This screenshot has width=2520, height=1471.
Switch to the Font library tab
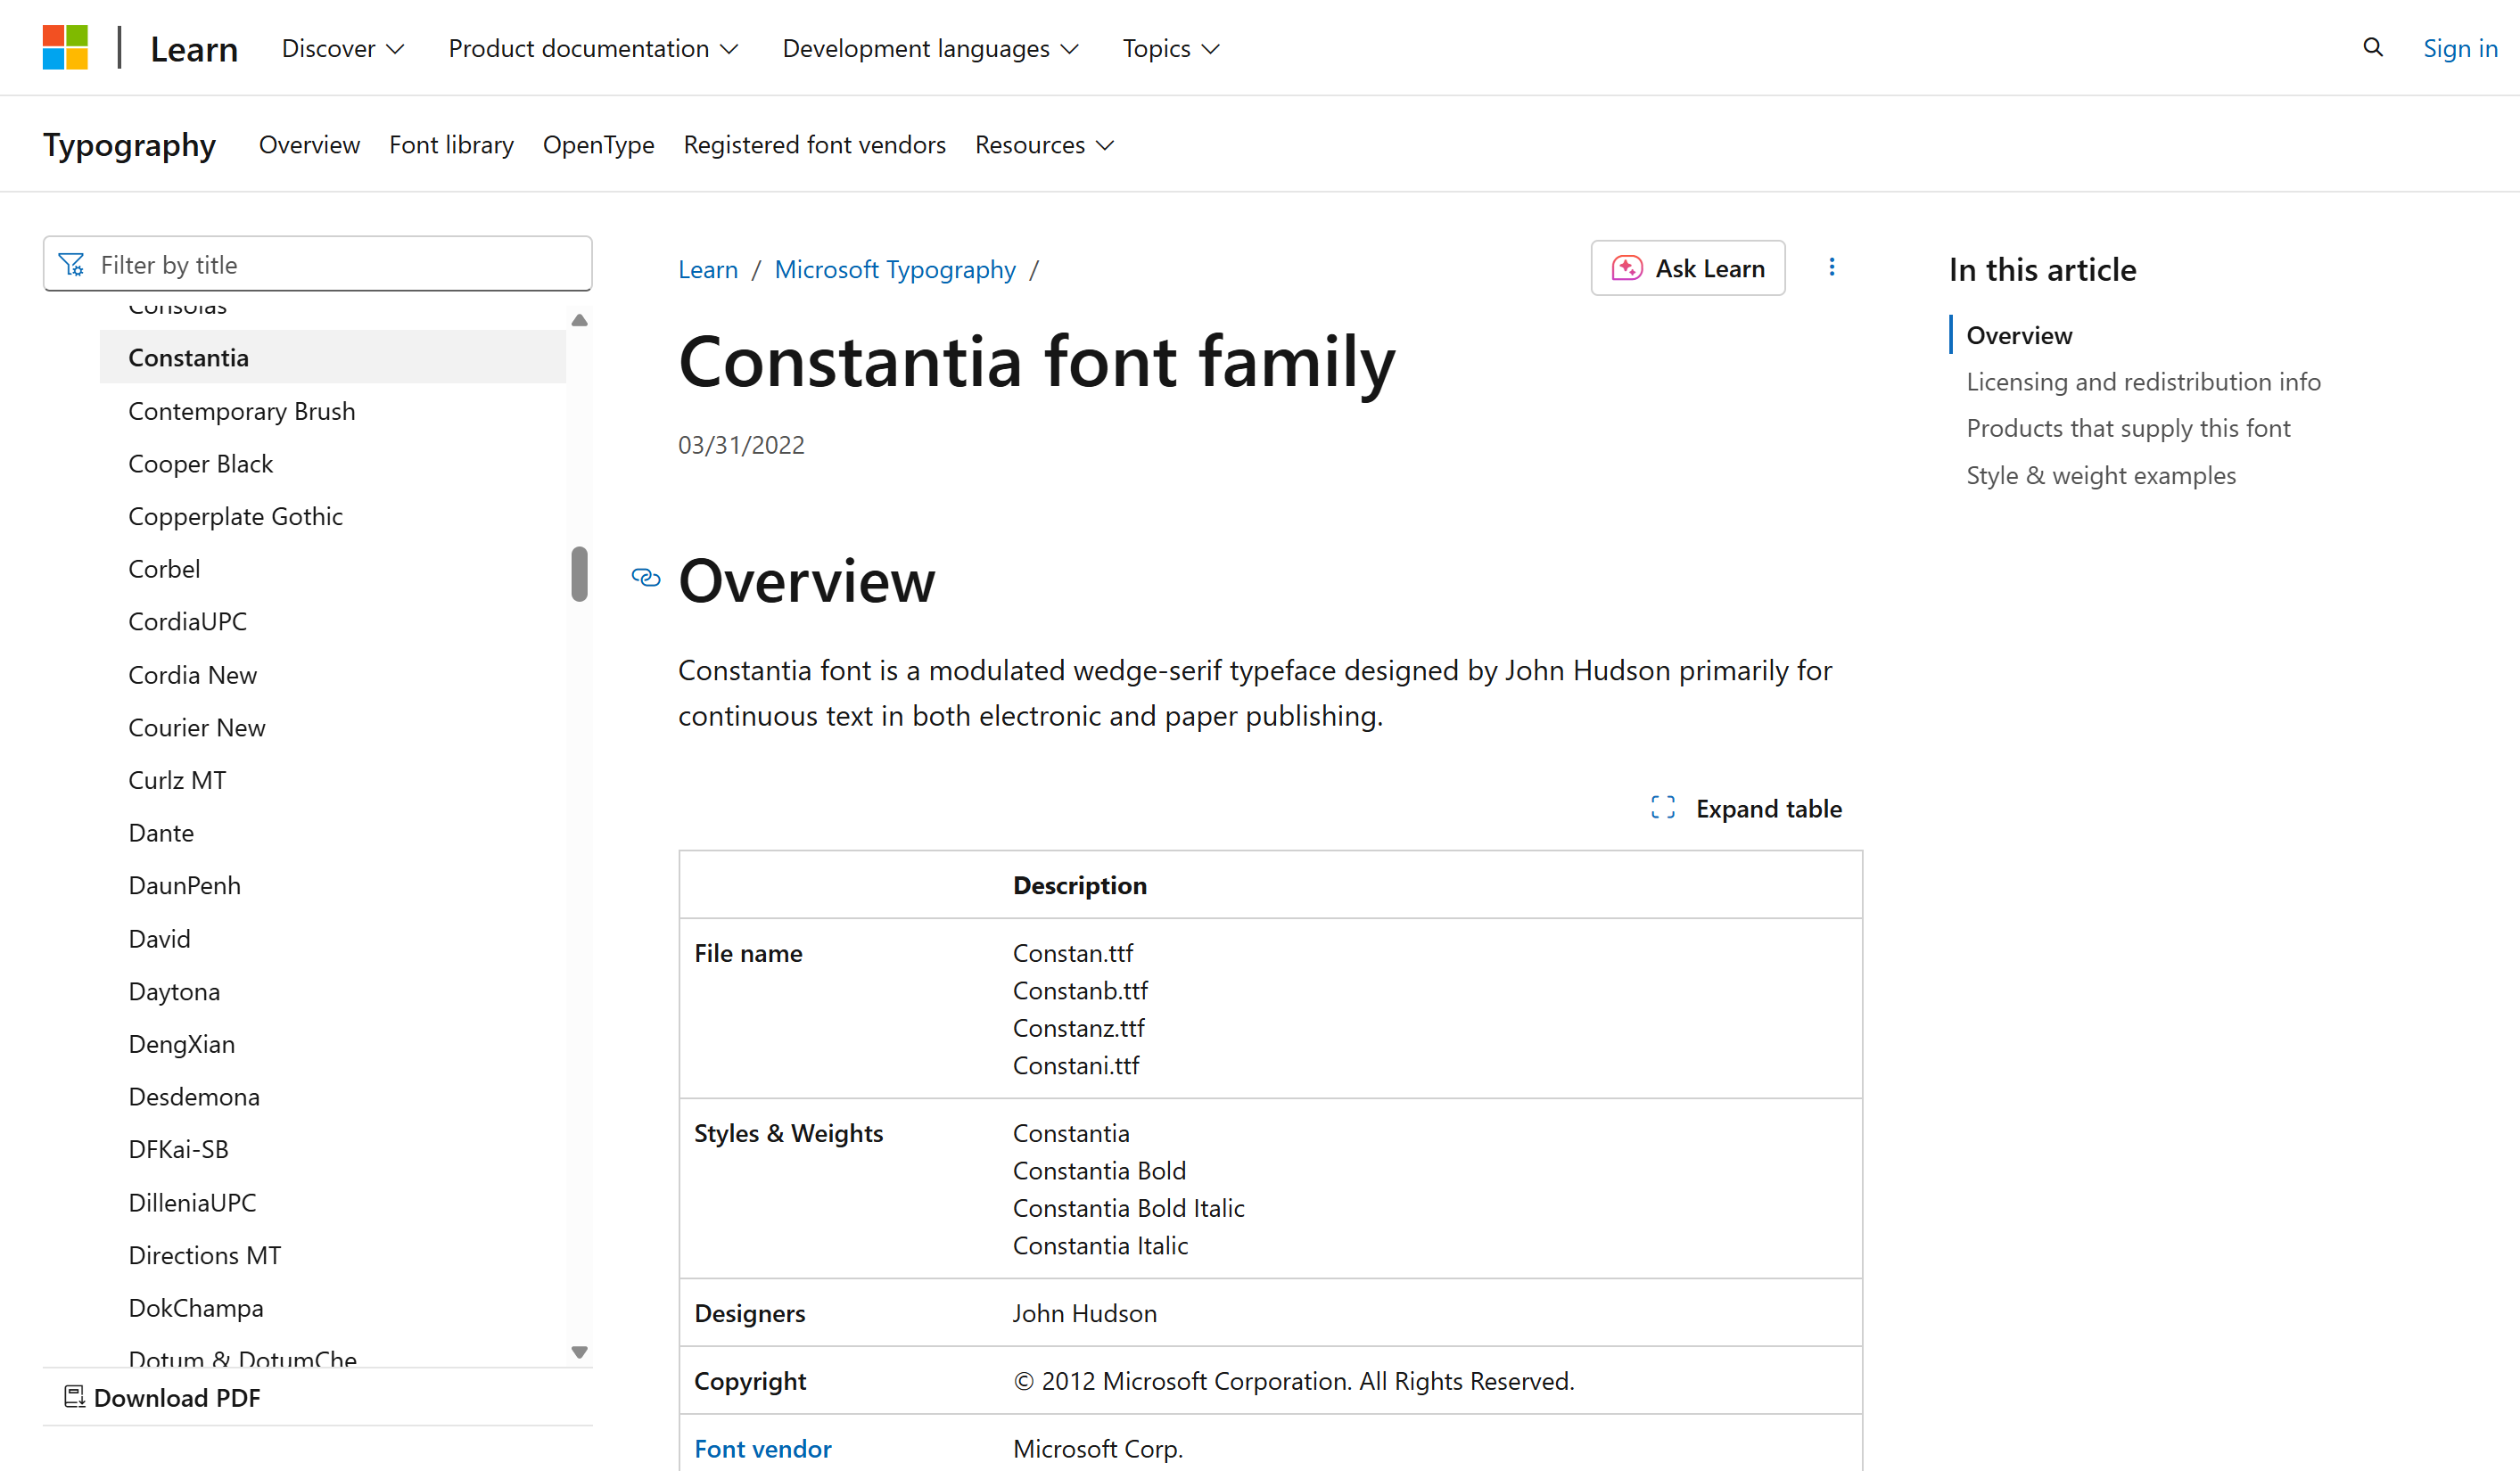click(451, 144)
